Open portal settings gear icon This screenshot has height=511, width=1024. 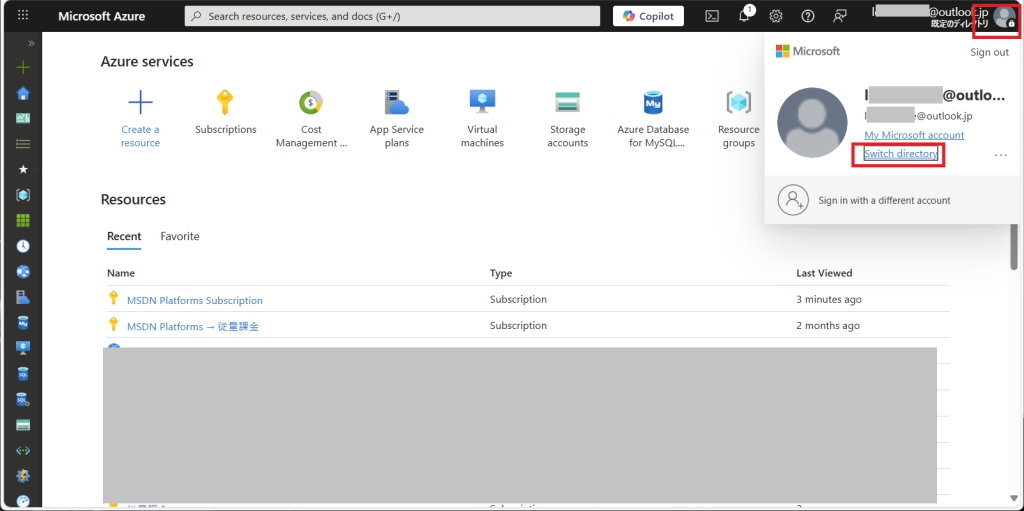(775, 16)
